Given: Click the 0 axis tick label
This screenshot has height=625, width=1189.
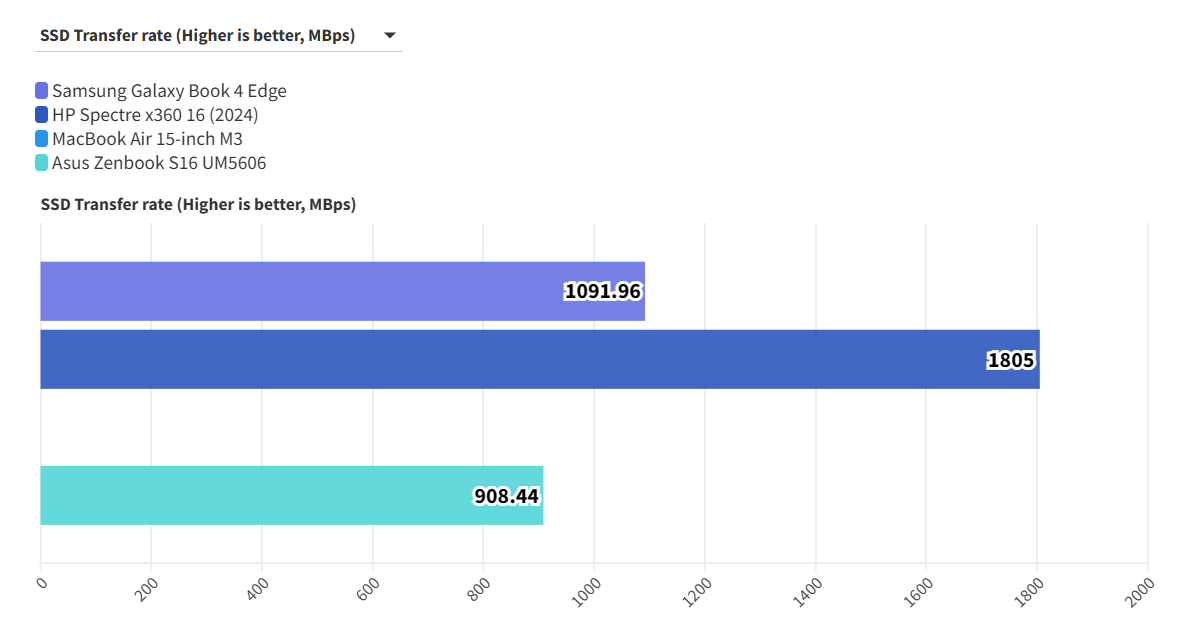Looking at the screenshot, I should pos(41,582).
